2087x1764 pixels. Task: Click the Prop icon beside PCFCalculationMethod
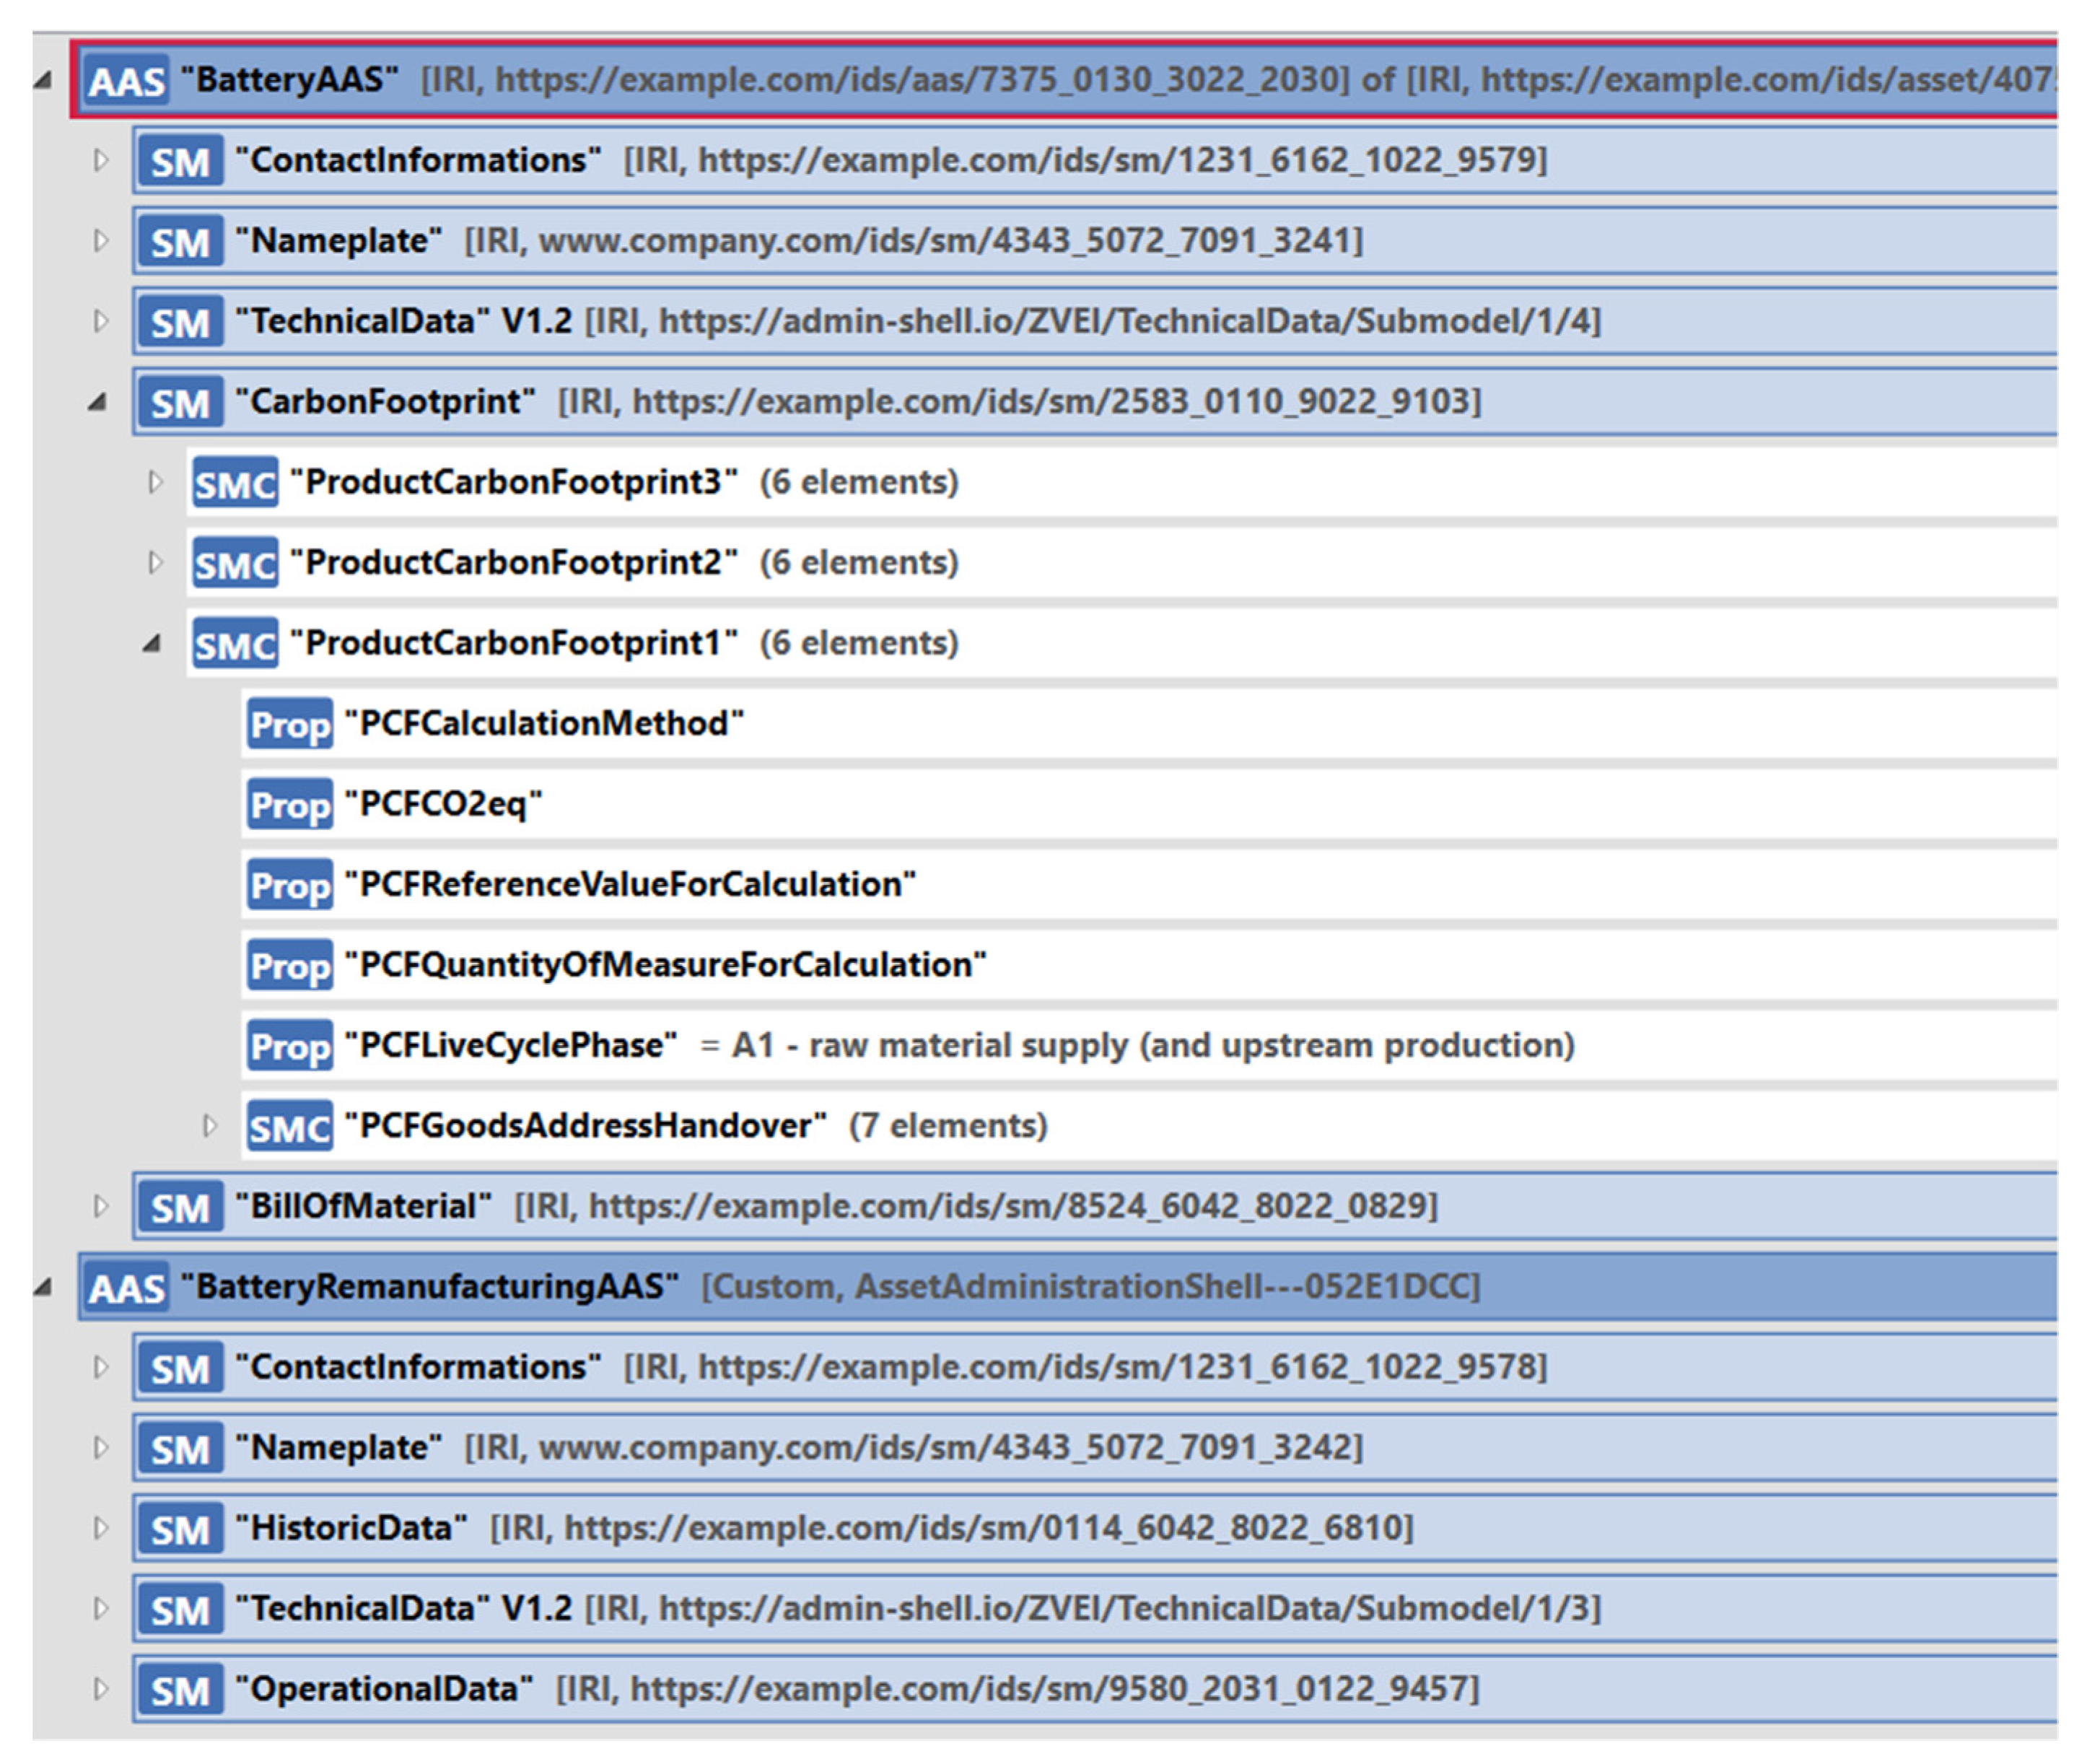pyautogui.click(x=290, y=724)
